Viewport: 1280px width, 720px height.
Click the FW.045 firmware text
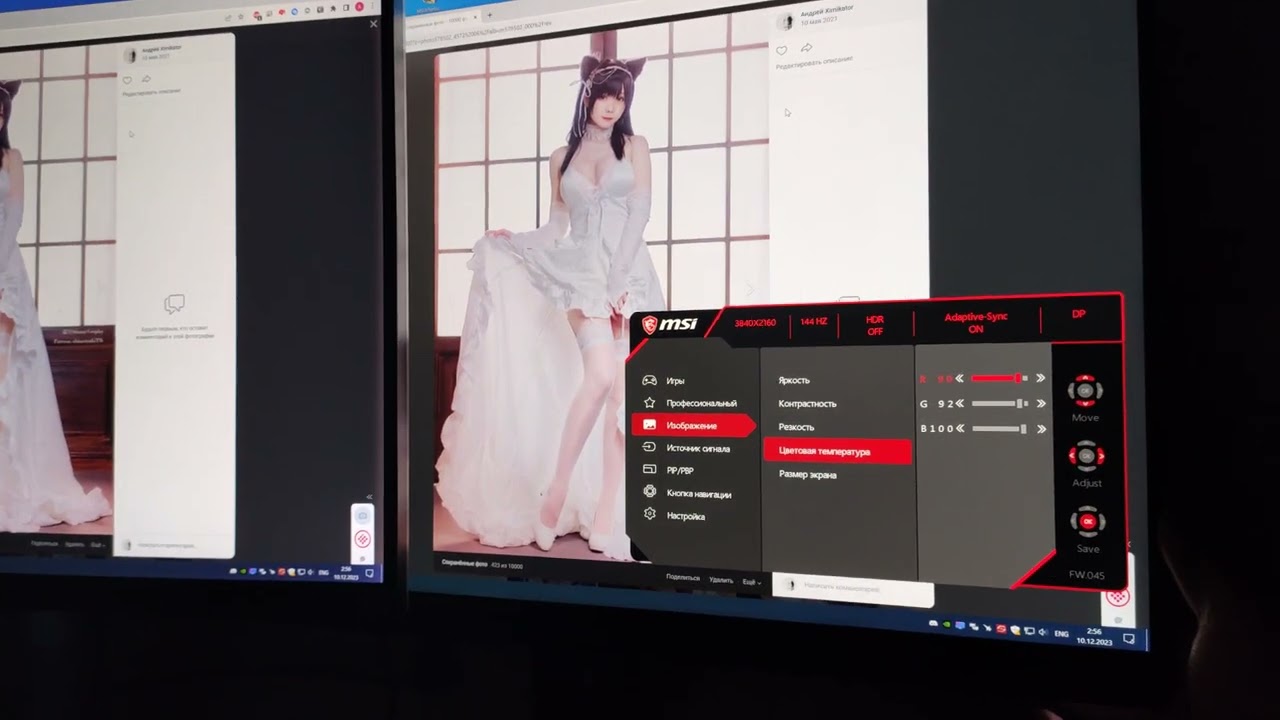1087,575
